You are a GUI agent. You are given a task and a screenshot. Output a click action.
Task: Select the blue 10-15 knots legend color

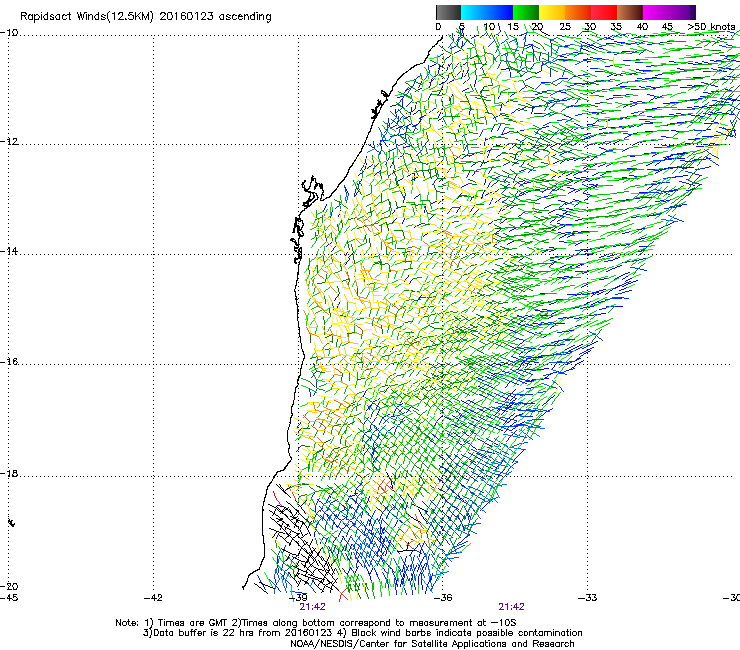[x=500, y=12]
